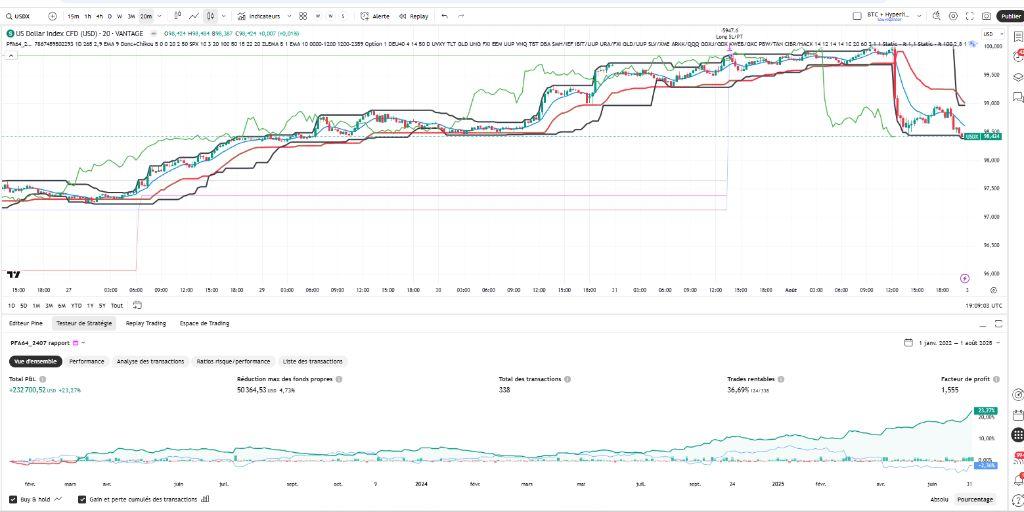
Task: Open the date range picker 1 janv. 2022
Action: pyautogui.click(x=952, y=342)
